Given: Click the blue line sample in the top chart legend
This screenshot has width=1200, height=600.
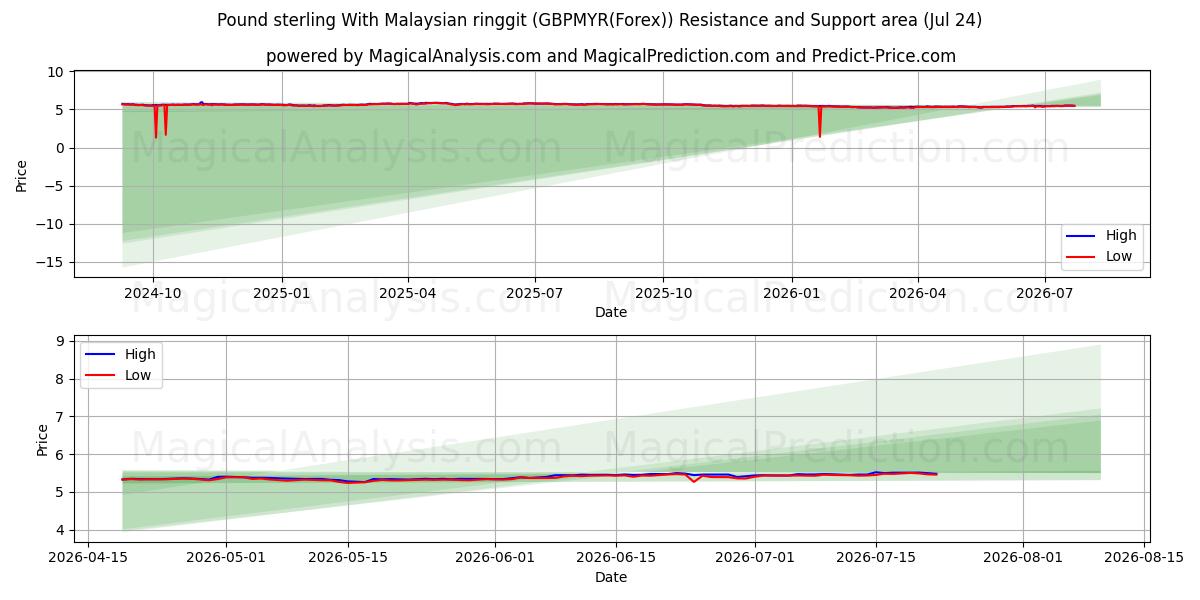Looking at the screenshot, I should tap(1081, 236).
